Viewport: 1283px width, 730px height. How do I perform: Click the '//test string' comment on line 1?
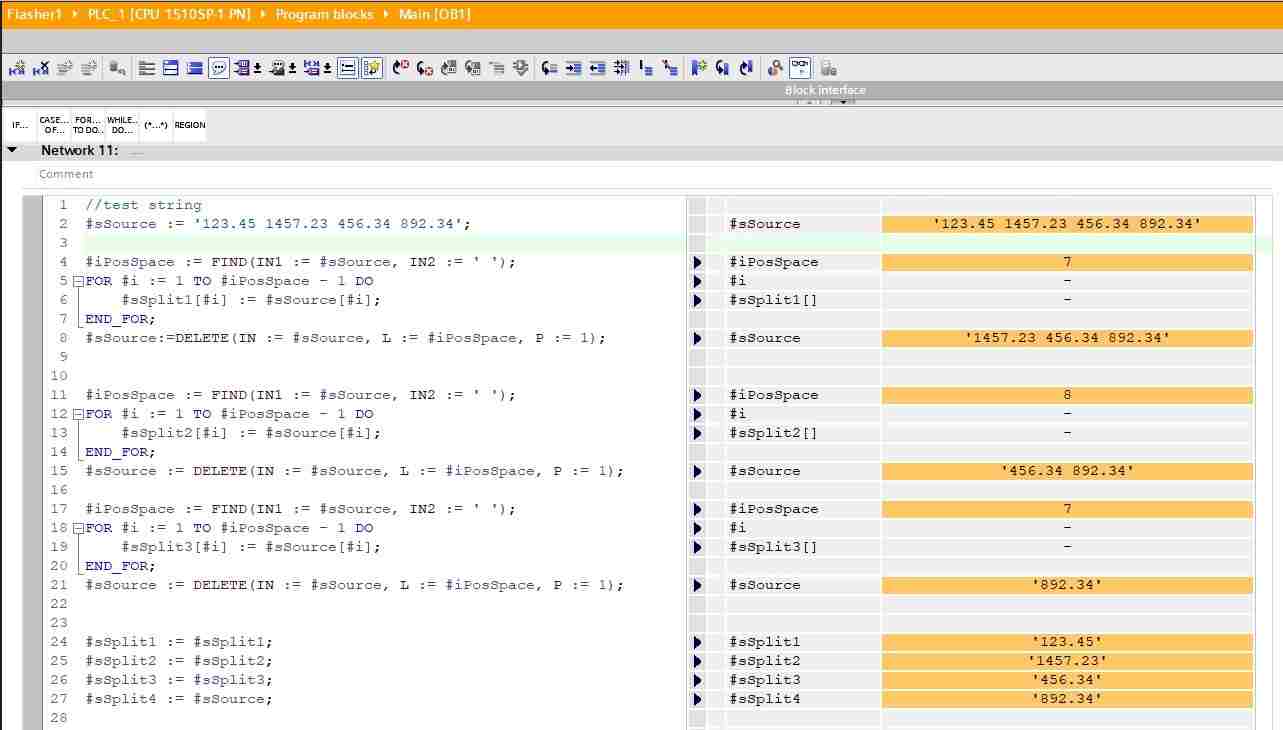[x=143, y=205]
